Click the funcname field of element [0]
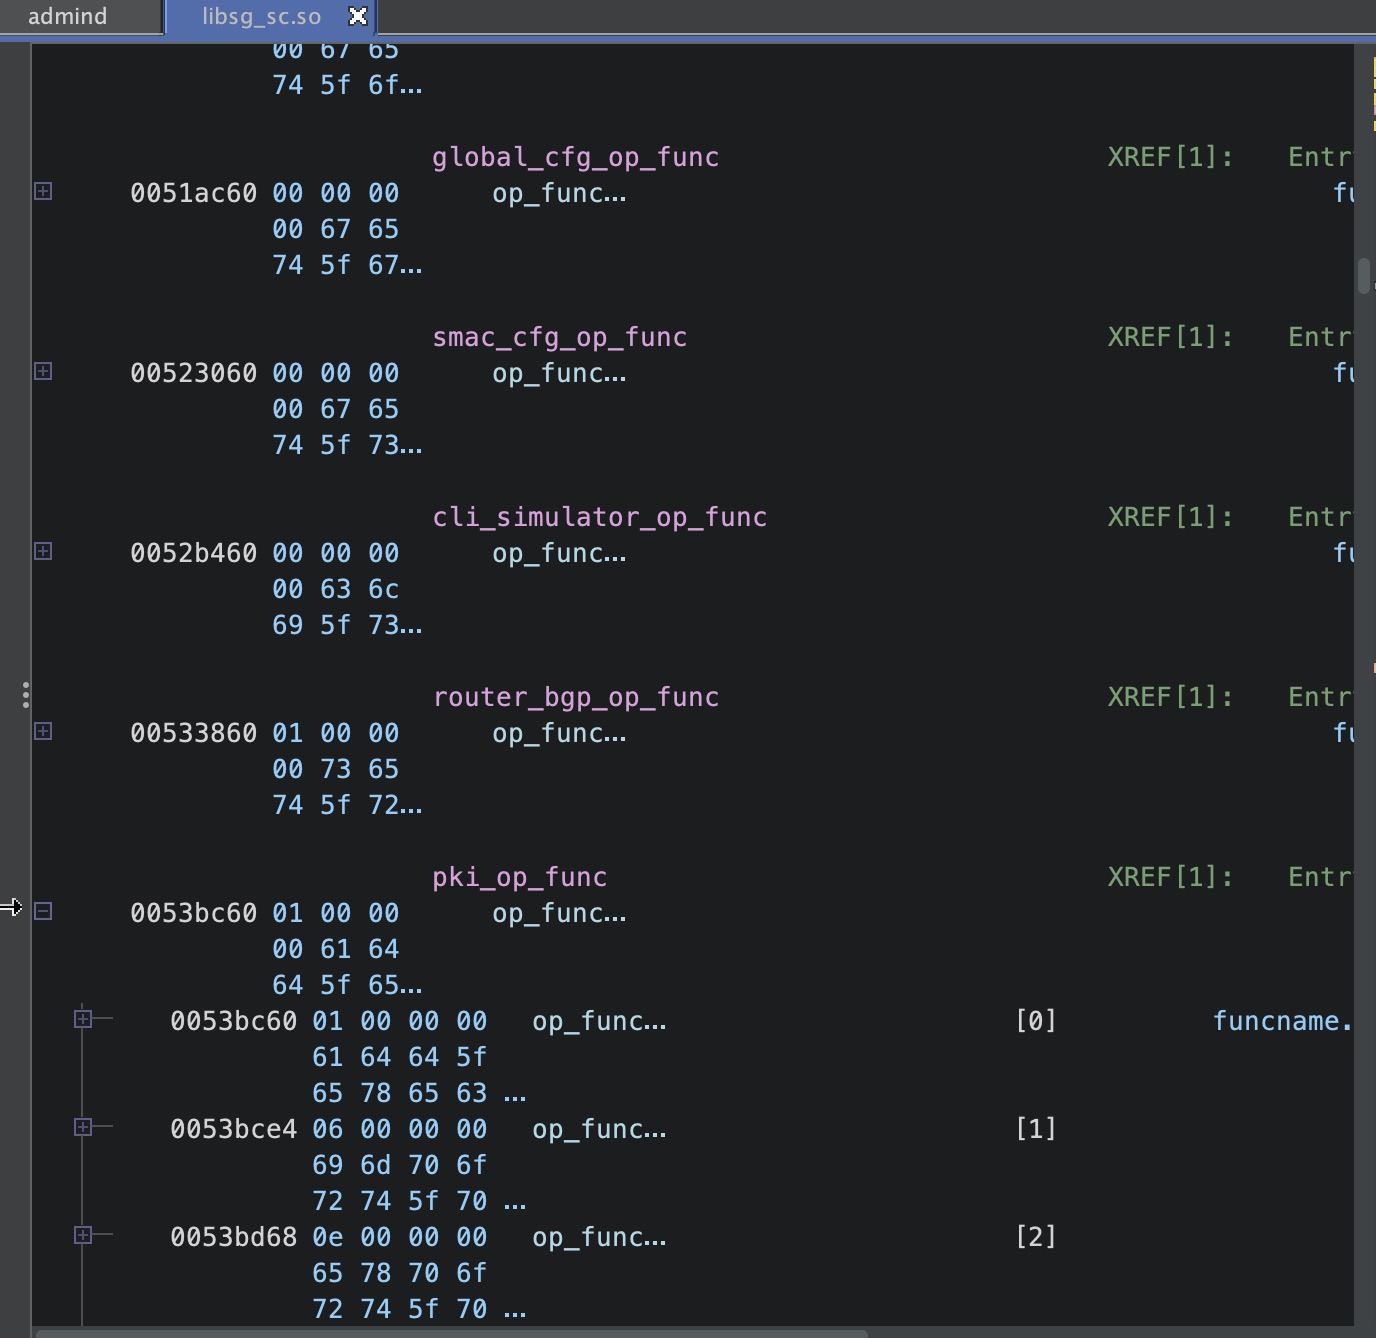 (x=1280, y=1021)
